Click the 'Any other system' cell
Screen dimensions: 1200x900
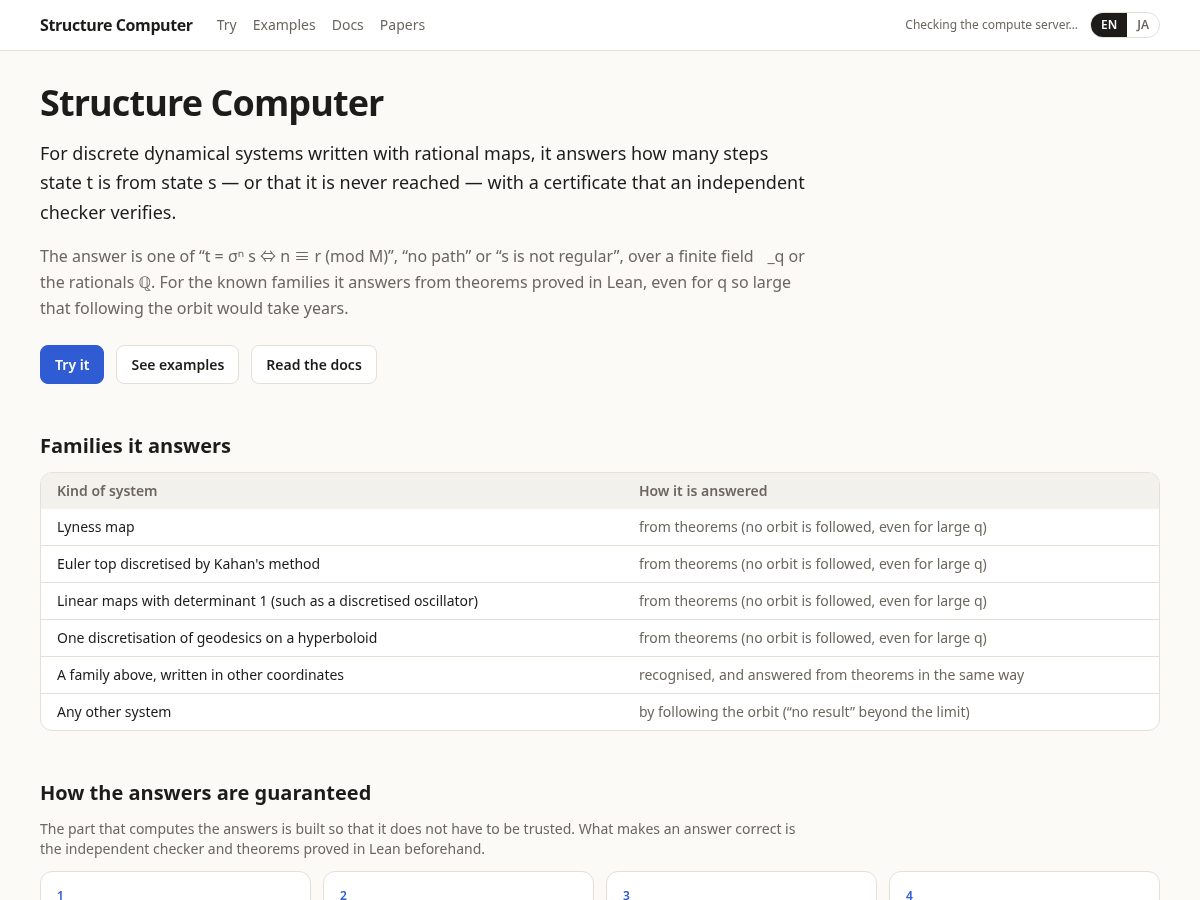tap(332, 712)
